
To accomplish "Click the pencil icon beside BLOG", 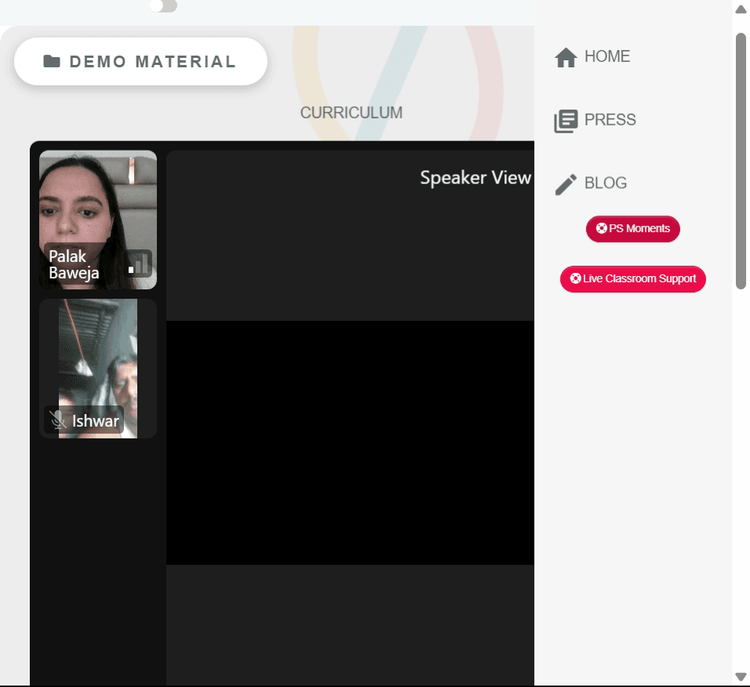I will [566, 184].
